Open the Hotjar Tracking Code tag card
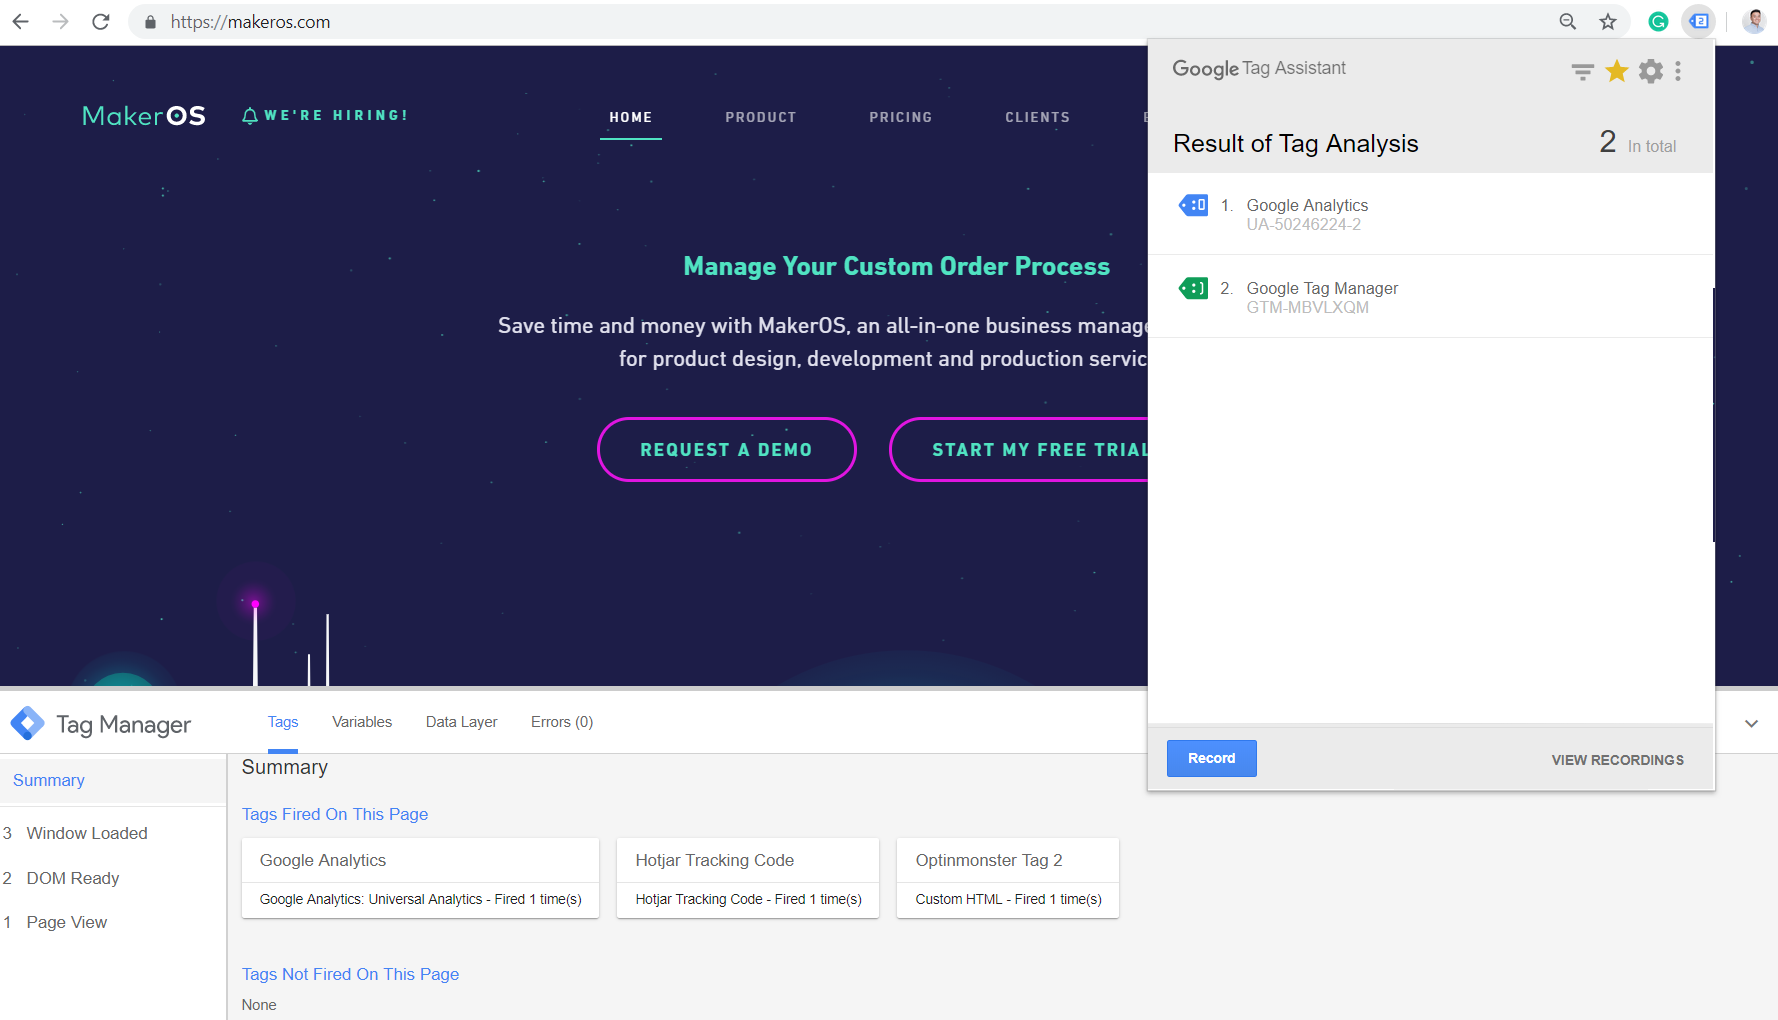1778x1020 pixels. coord(748,878)
